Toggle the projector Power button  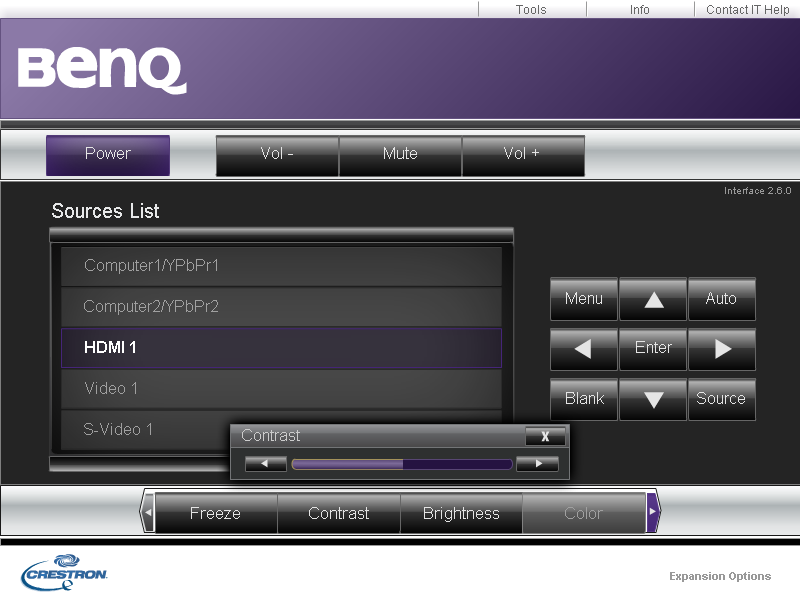108,156
